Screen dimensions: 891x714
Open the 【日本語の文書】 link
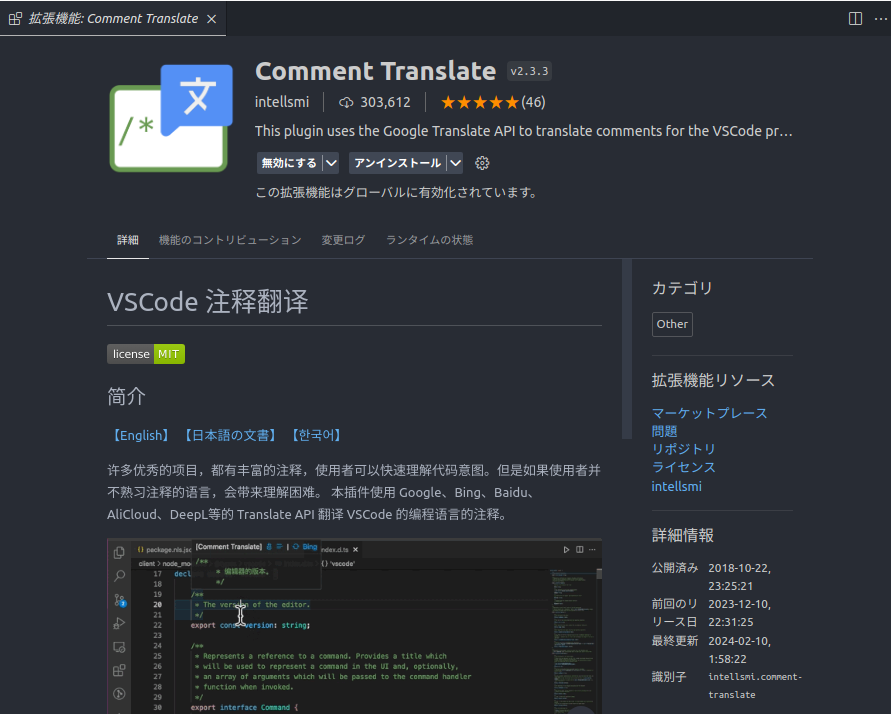click(230, 435)
